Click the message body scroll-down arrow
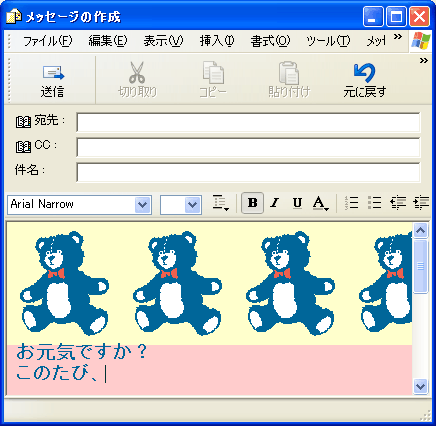436x426 pixels. click(420, 386)
